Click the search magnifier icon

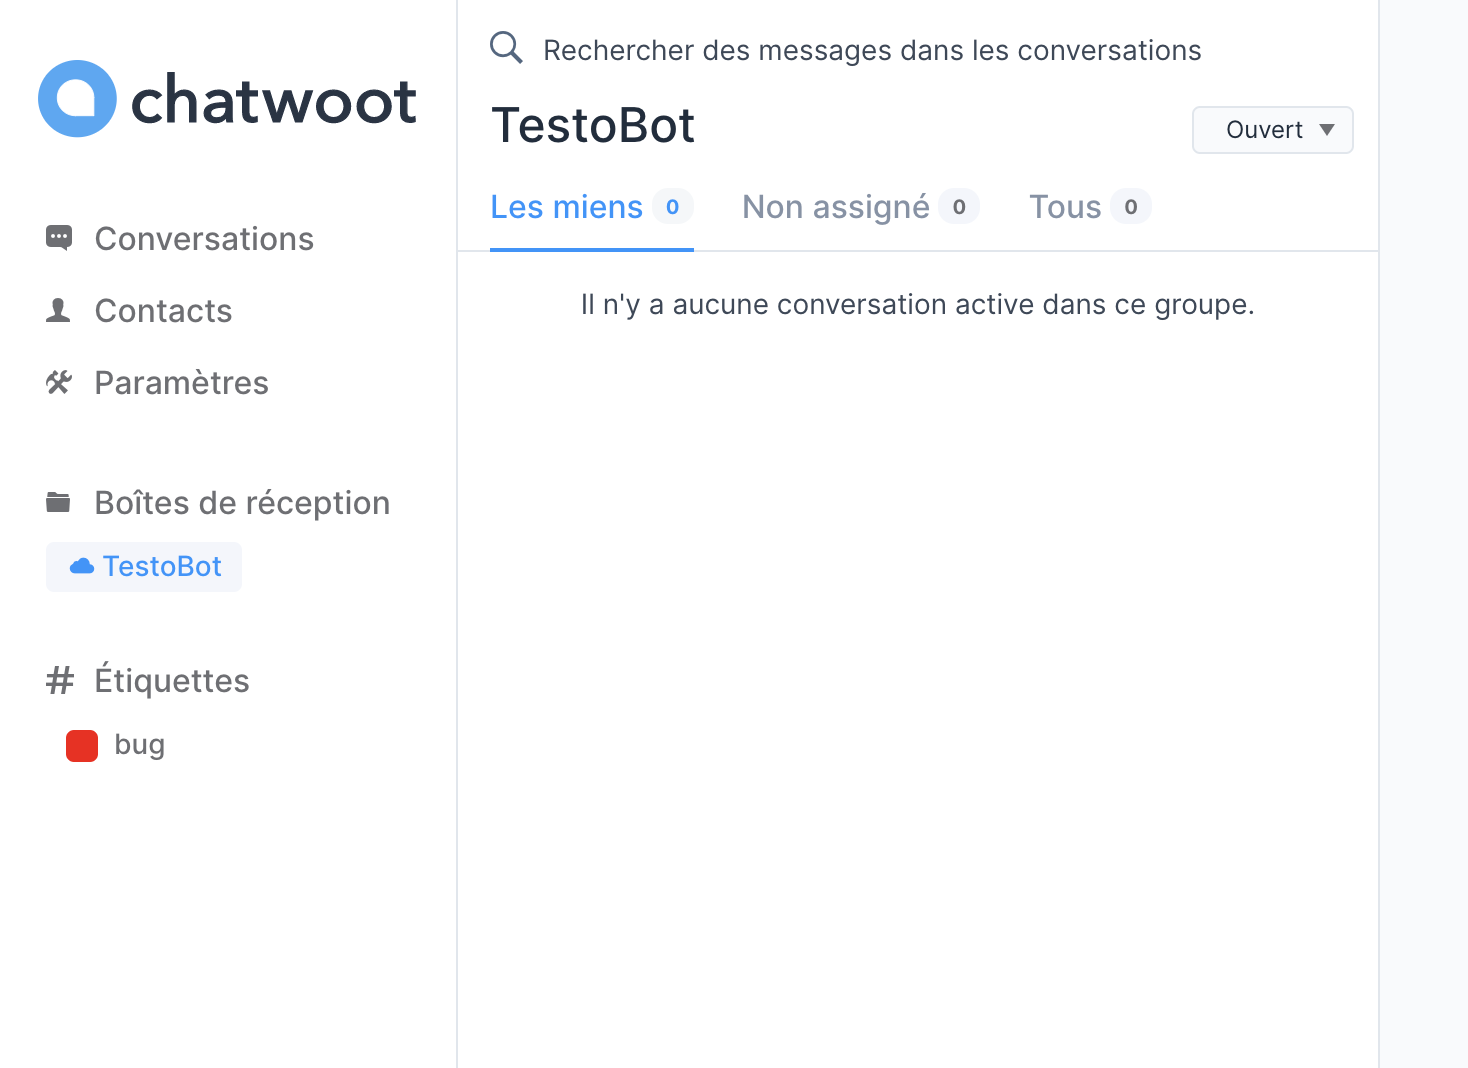pyautogui.click(x=506, y=47)
